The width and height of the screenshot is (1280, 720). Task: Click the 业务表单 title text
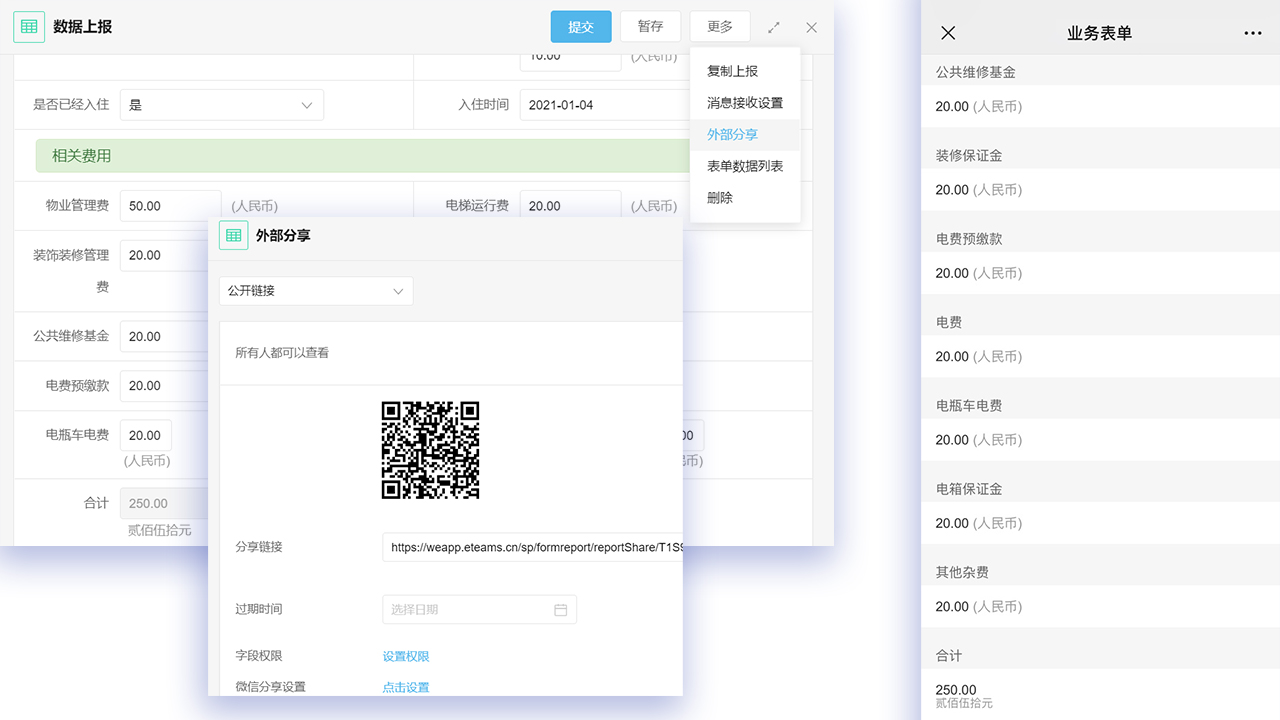(x=1099, y=33)
